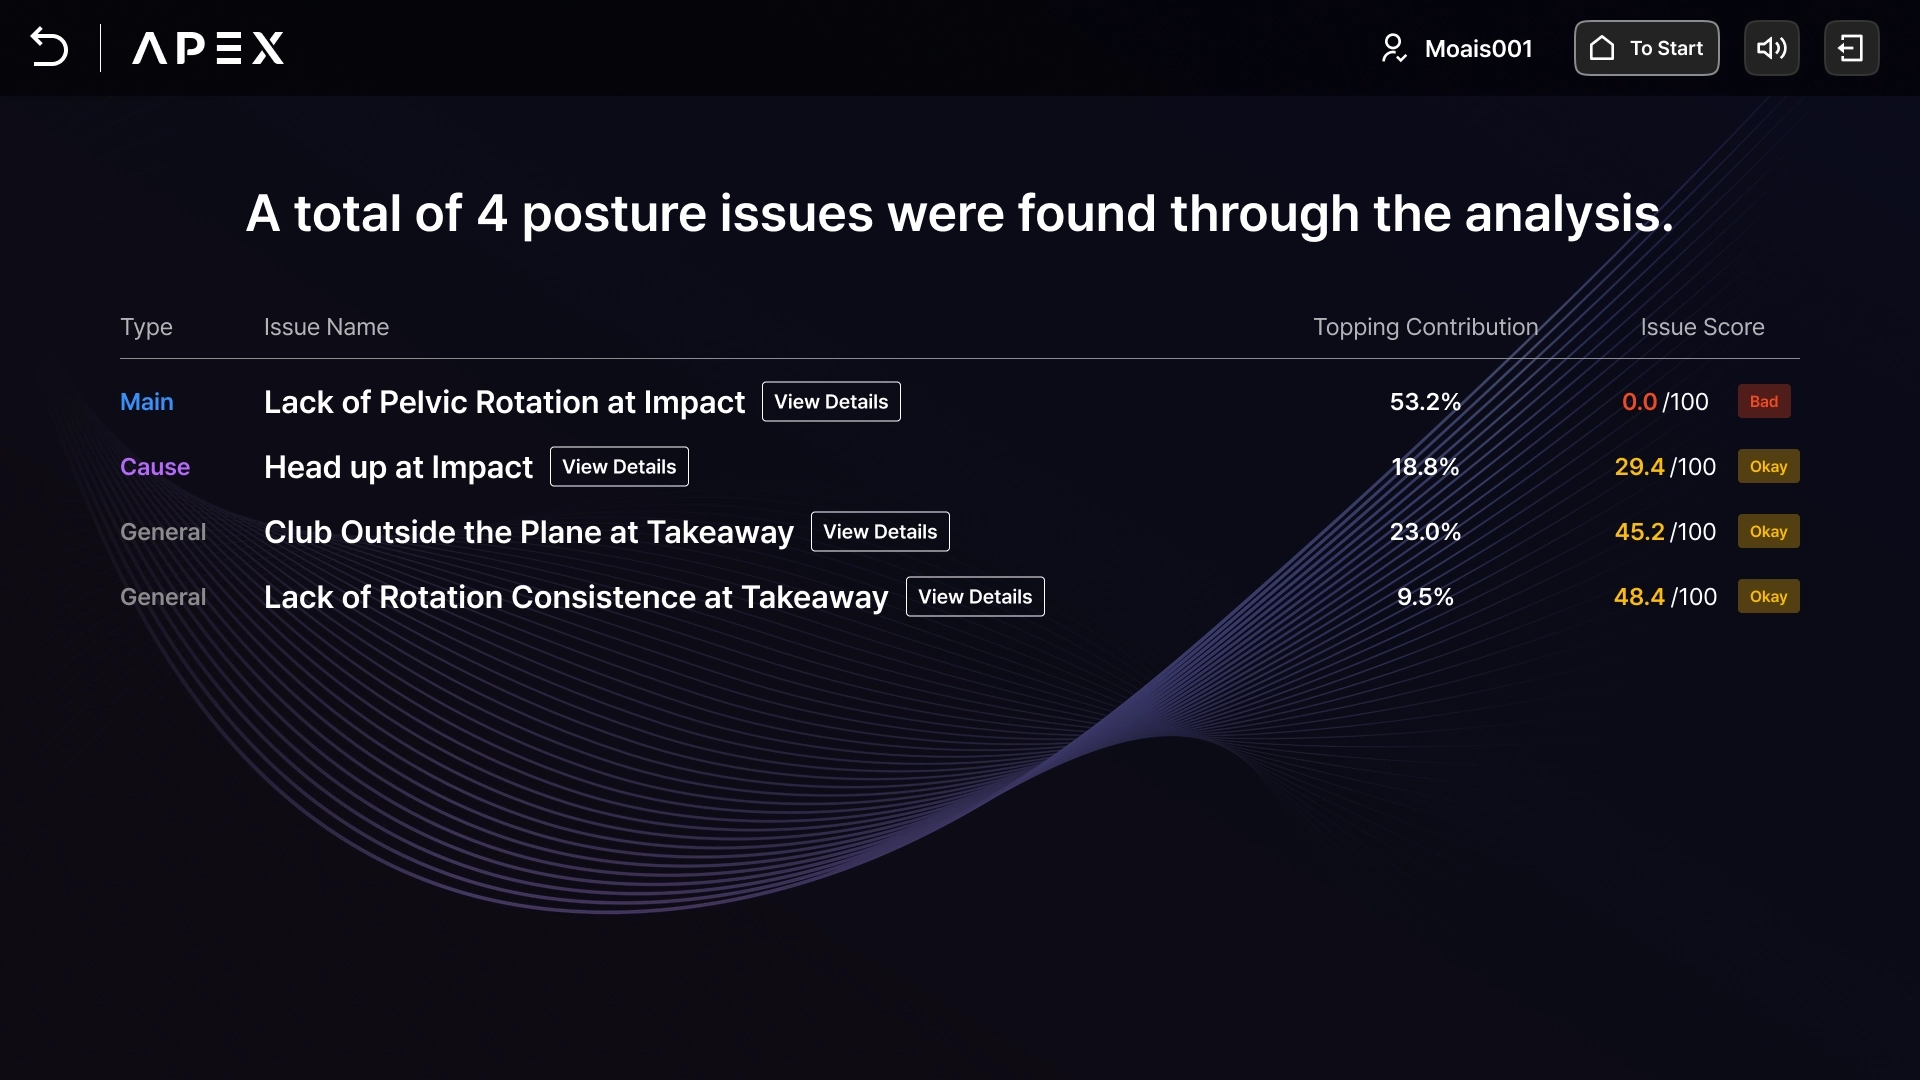1920x1080 pixels.
Task: Click the user profile icon
Action: tap(1393, 48)
